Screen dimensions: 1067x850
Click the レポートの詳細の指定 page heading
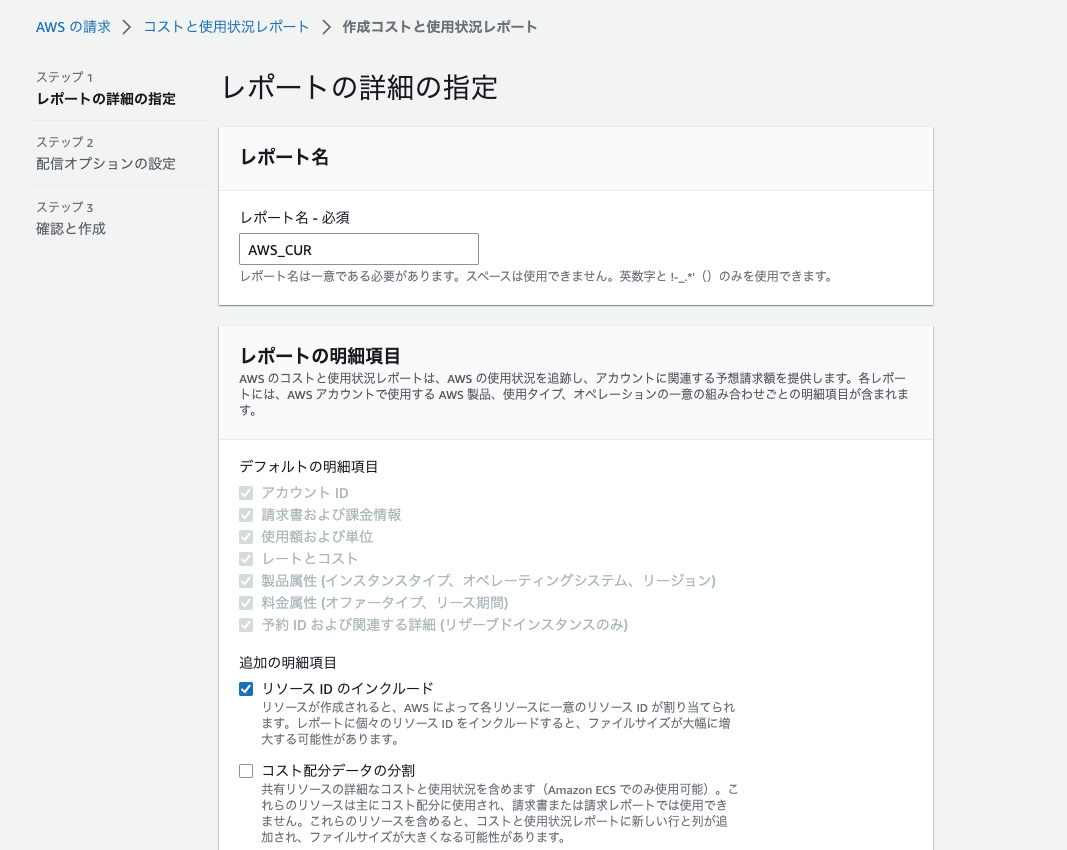coord(360,88)
